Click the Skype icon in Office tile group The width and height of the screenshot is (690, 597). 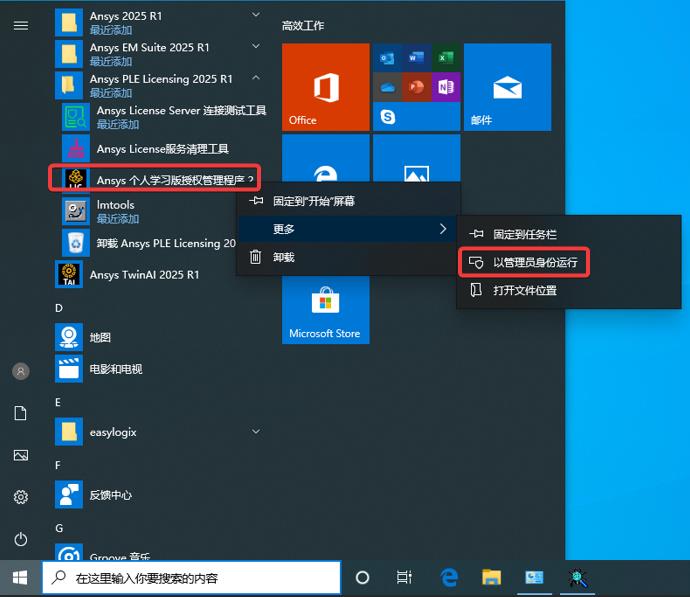coord(388,117)
